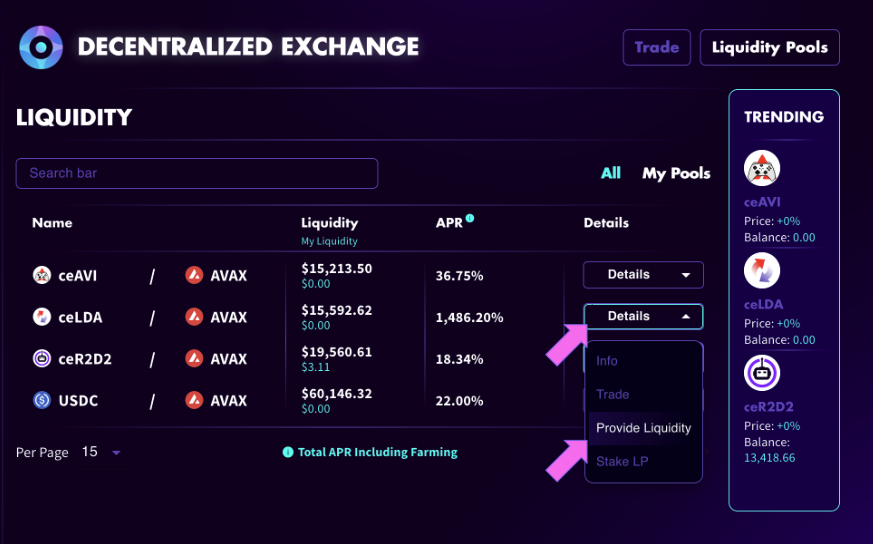Show all pools with All filter
Screen dimensions: 873x544
point(610,173)
